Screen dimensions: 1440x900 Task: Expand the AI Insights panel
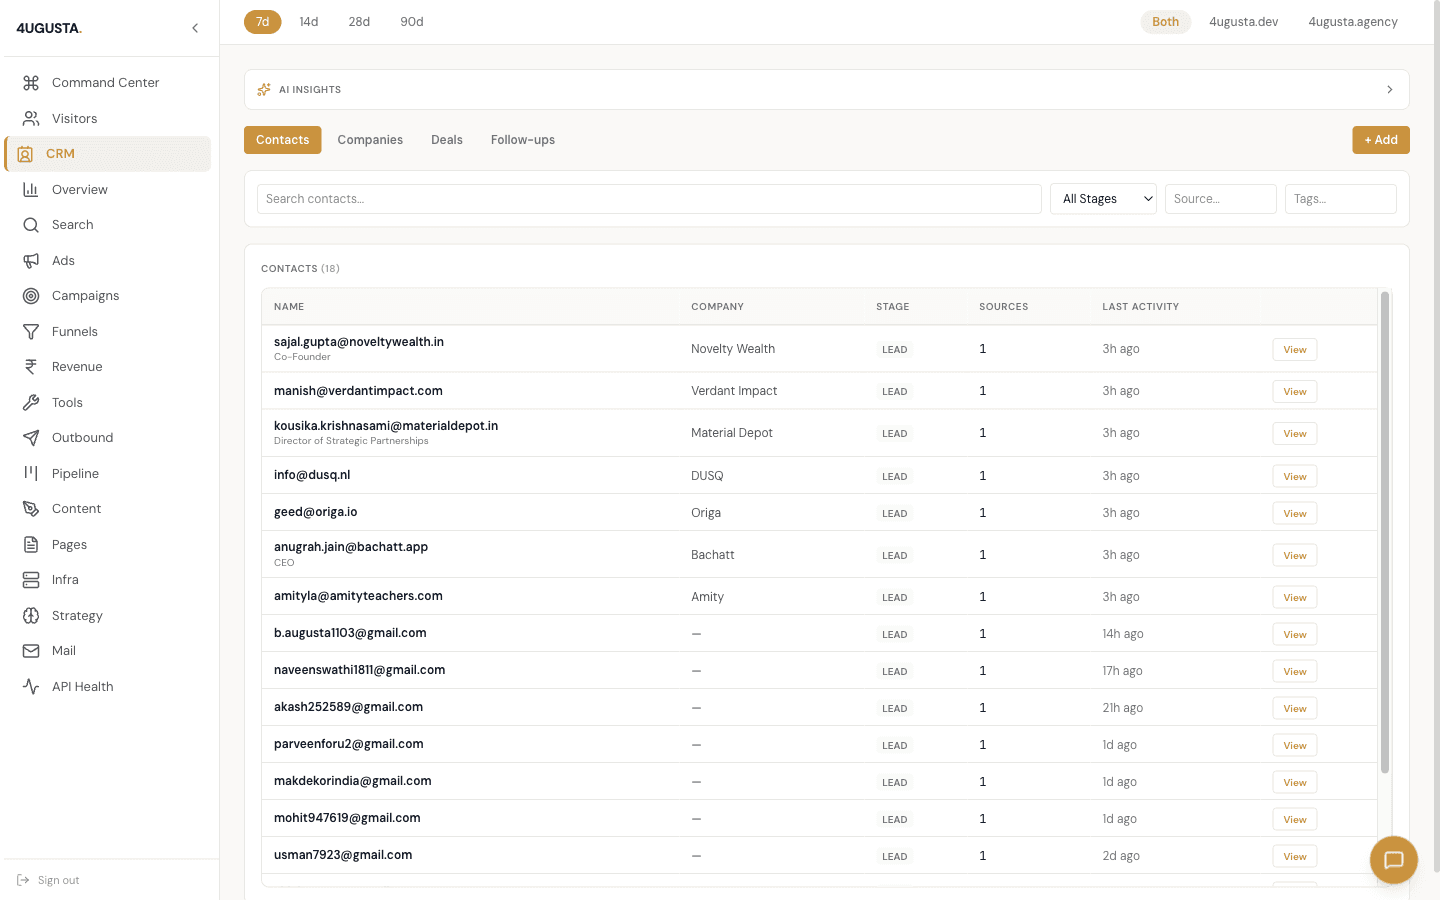[x=1389, y=89]
